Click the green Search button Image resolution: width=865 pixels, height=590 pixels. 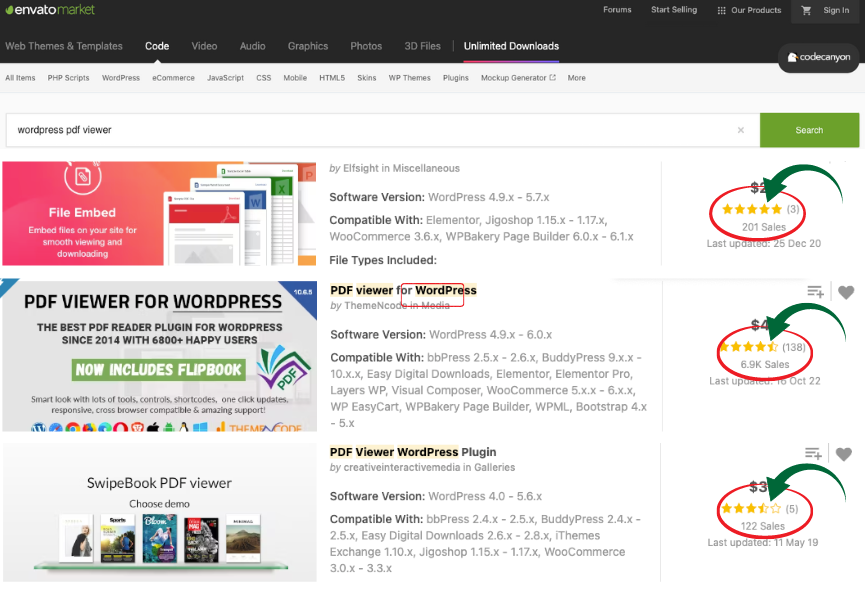point(809,130)
